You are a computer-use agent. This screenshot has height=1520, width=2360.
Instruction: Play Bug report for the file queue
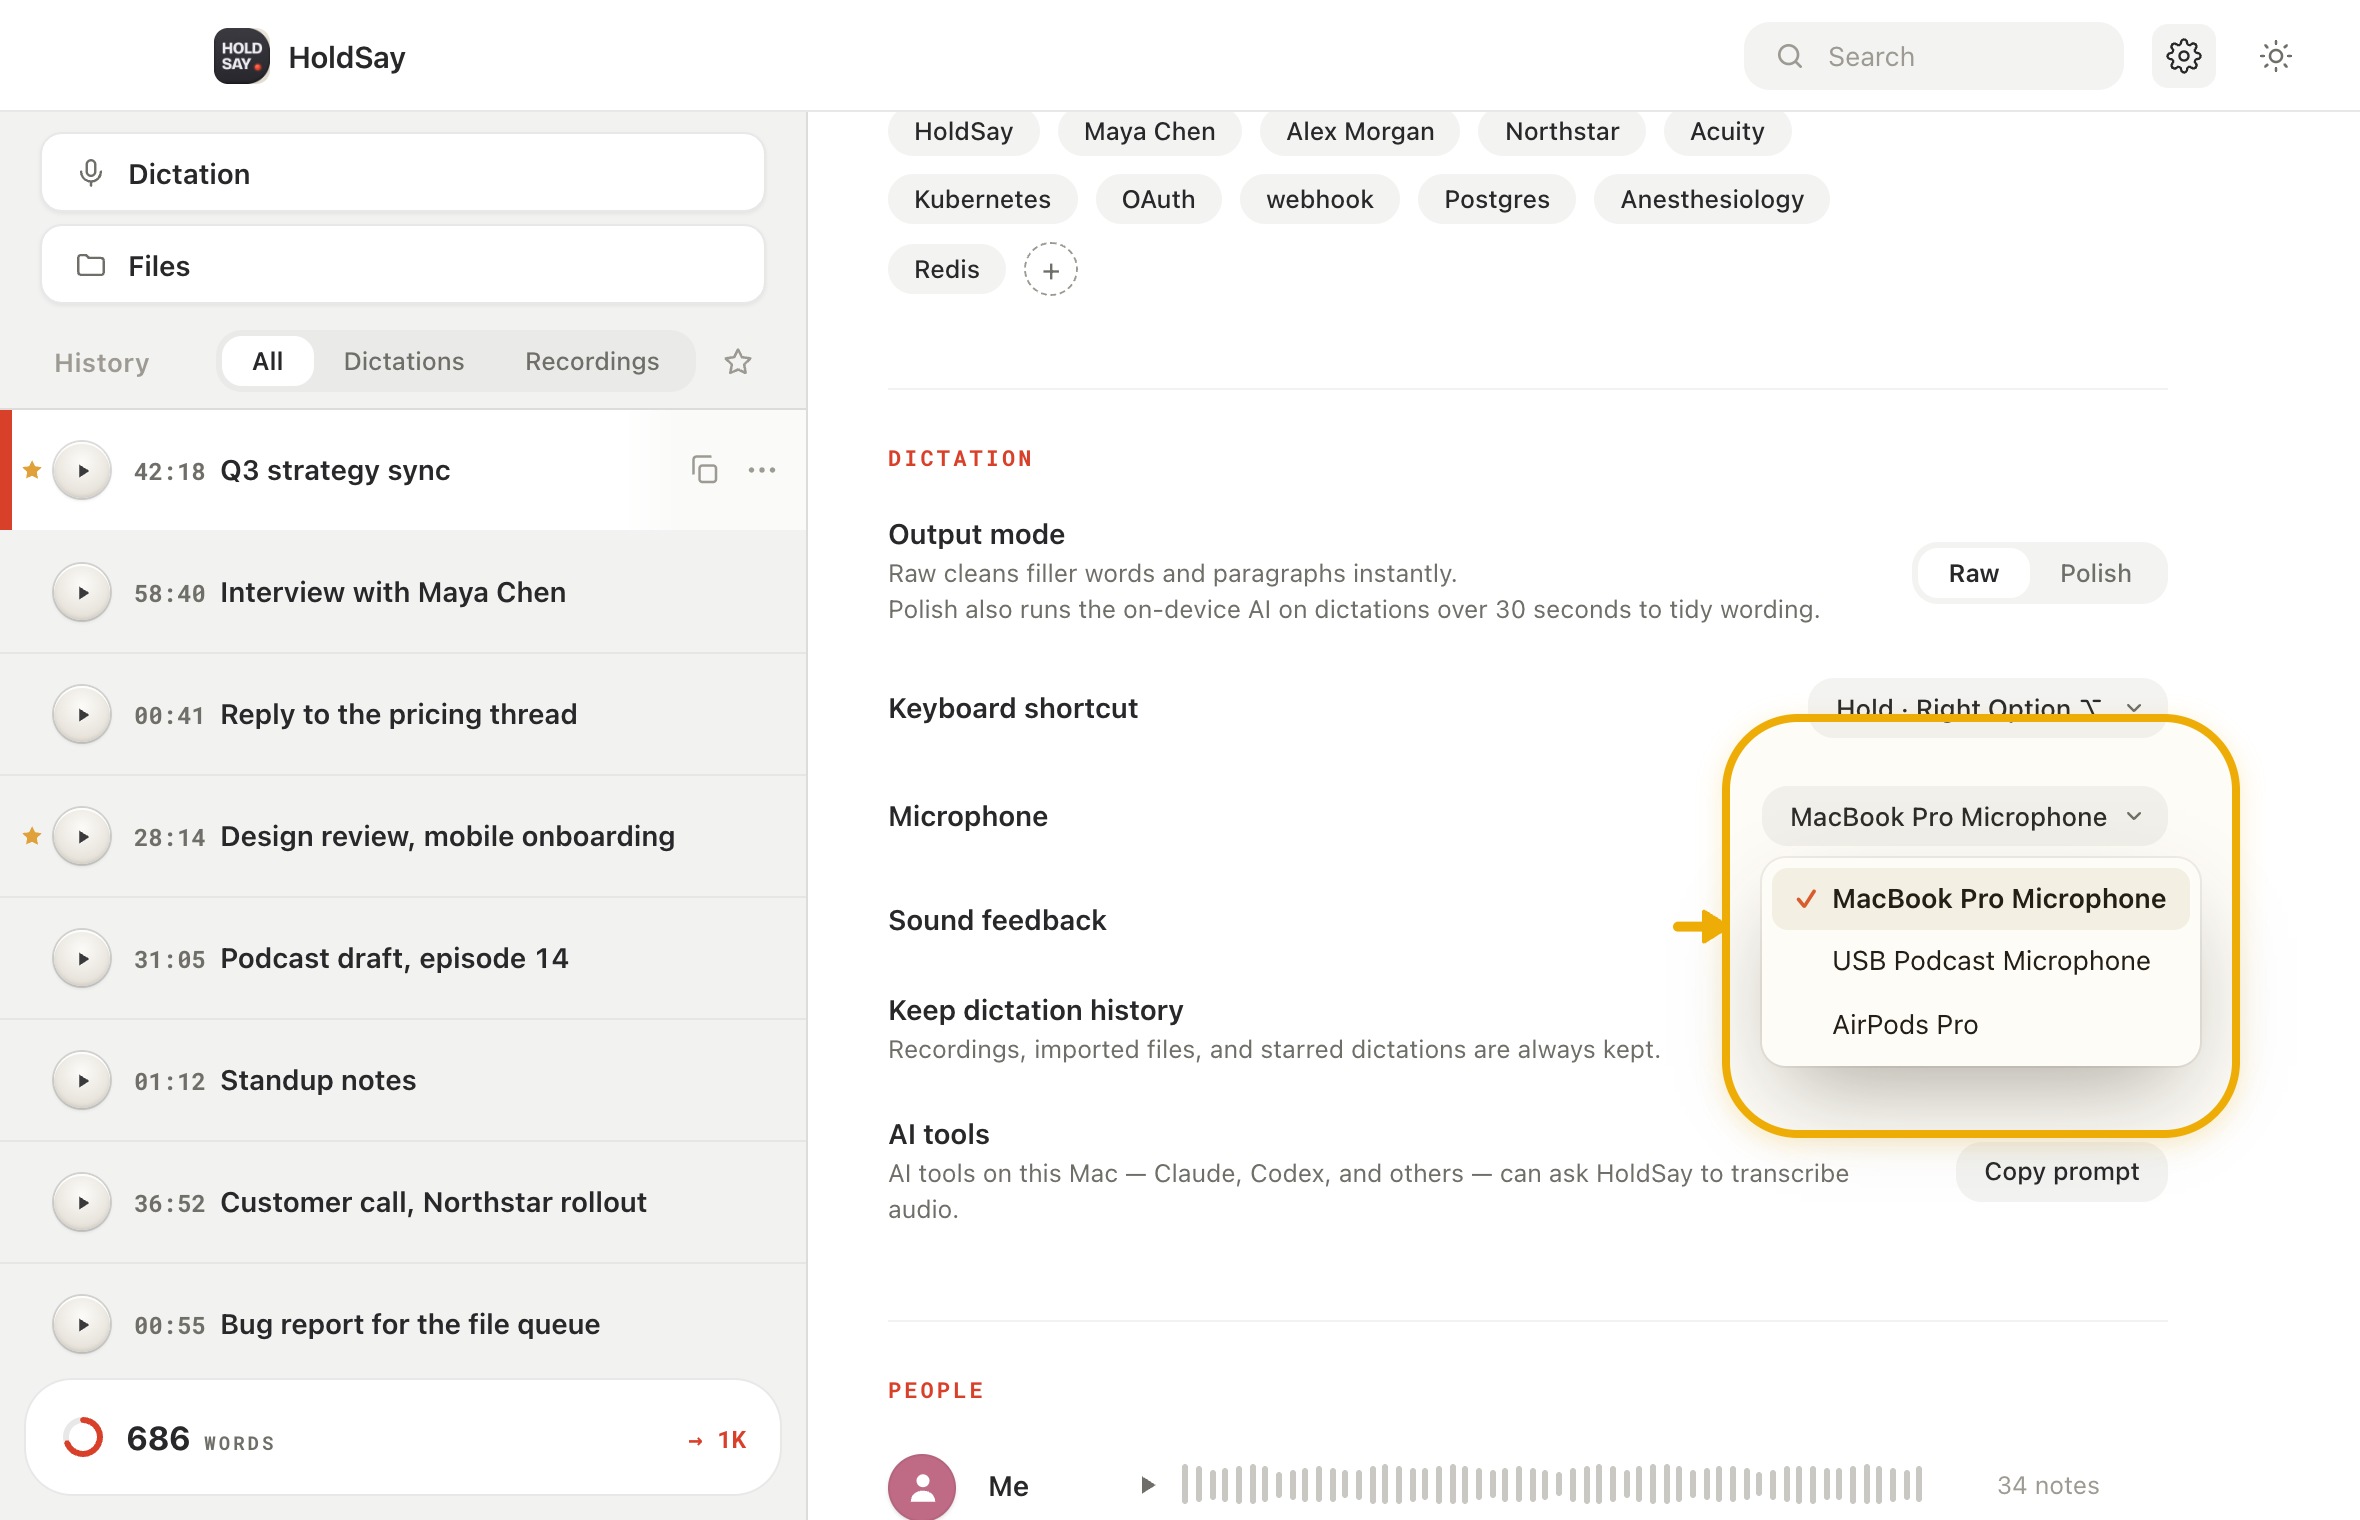click(82, 1324)
